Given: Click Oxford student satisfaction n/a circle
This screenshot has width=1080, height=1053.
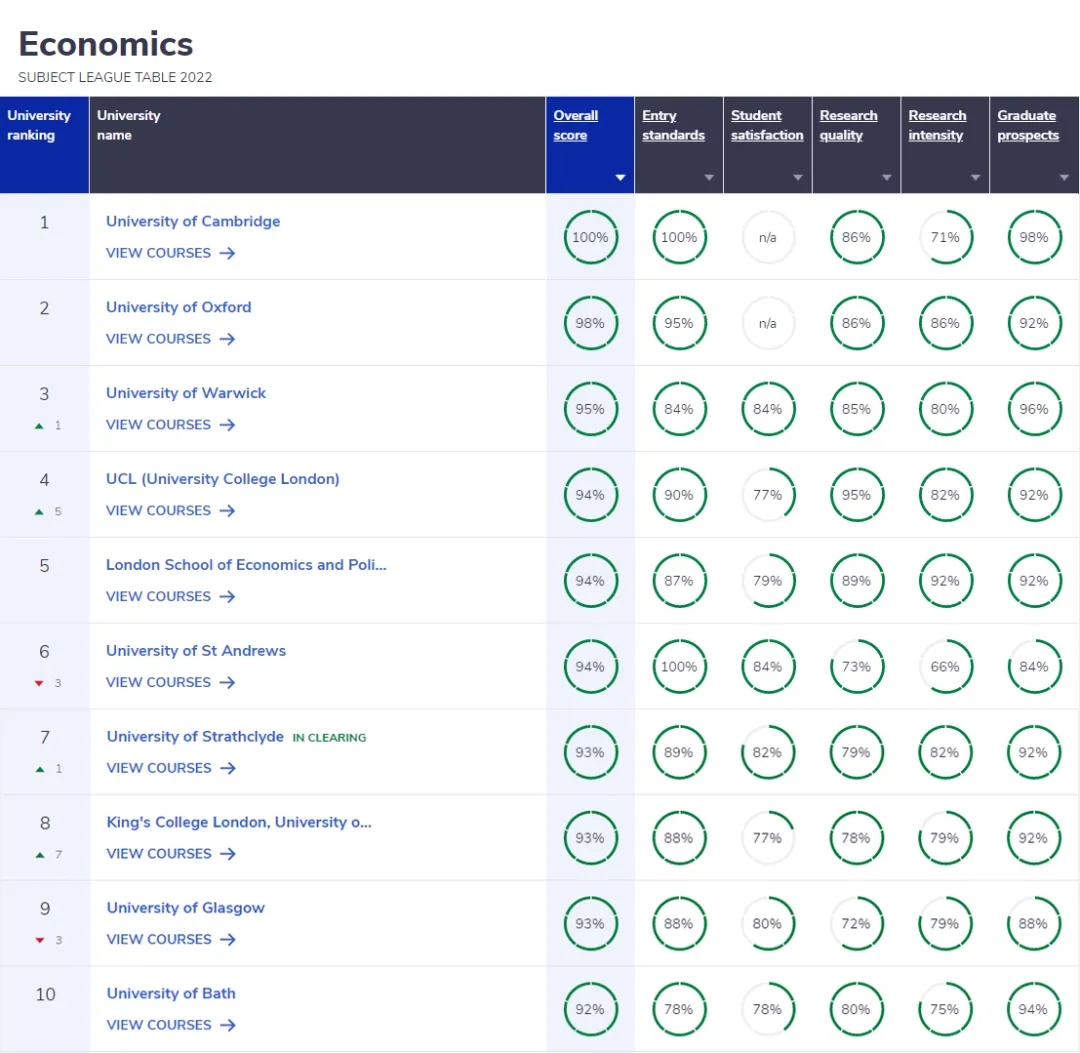Looking at the screenshot, I should [x=767, y=323].
